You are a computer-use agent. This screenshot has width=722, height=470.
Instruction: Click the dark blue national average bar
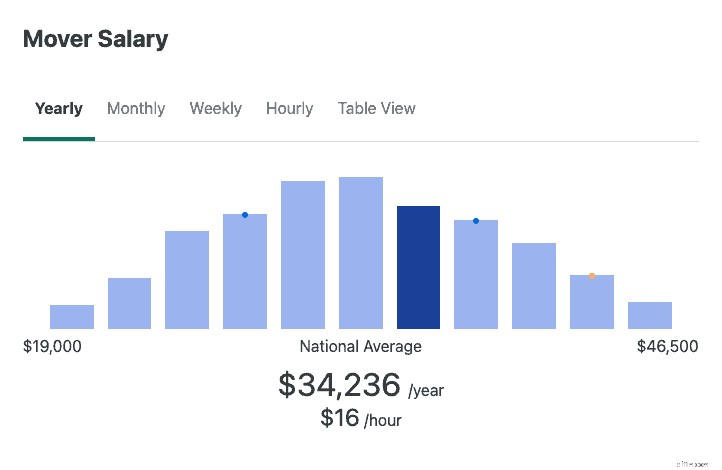(x=418, y=267)
